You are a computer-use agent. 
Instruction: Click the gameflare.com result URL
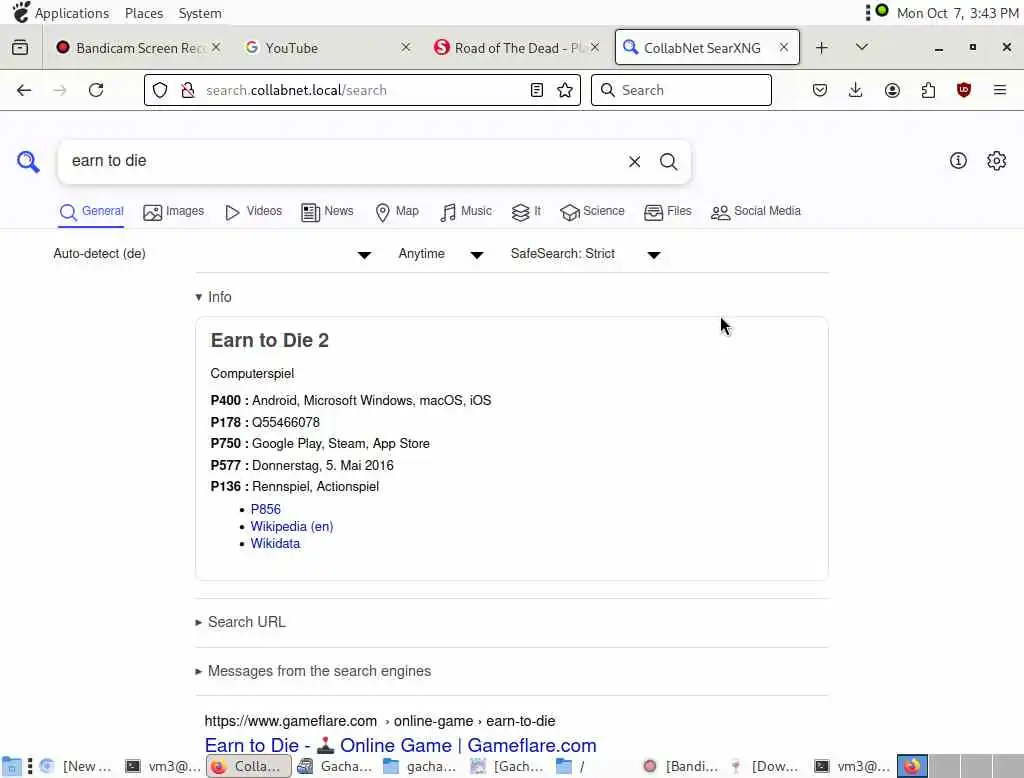pyautogui.click(x=379, y=721)
